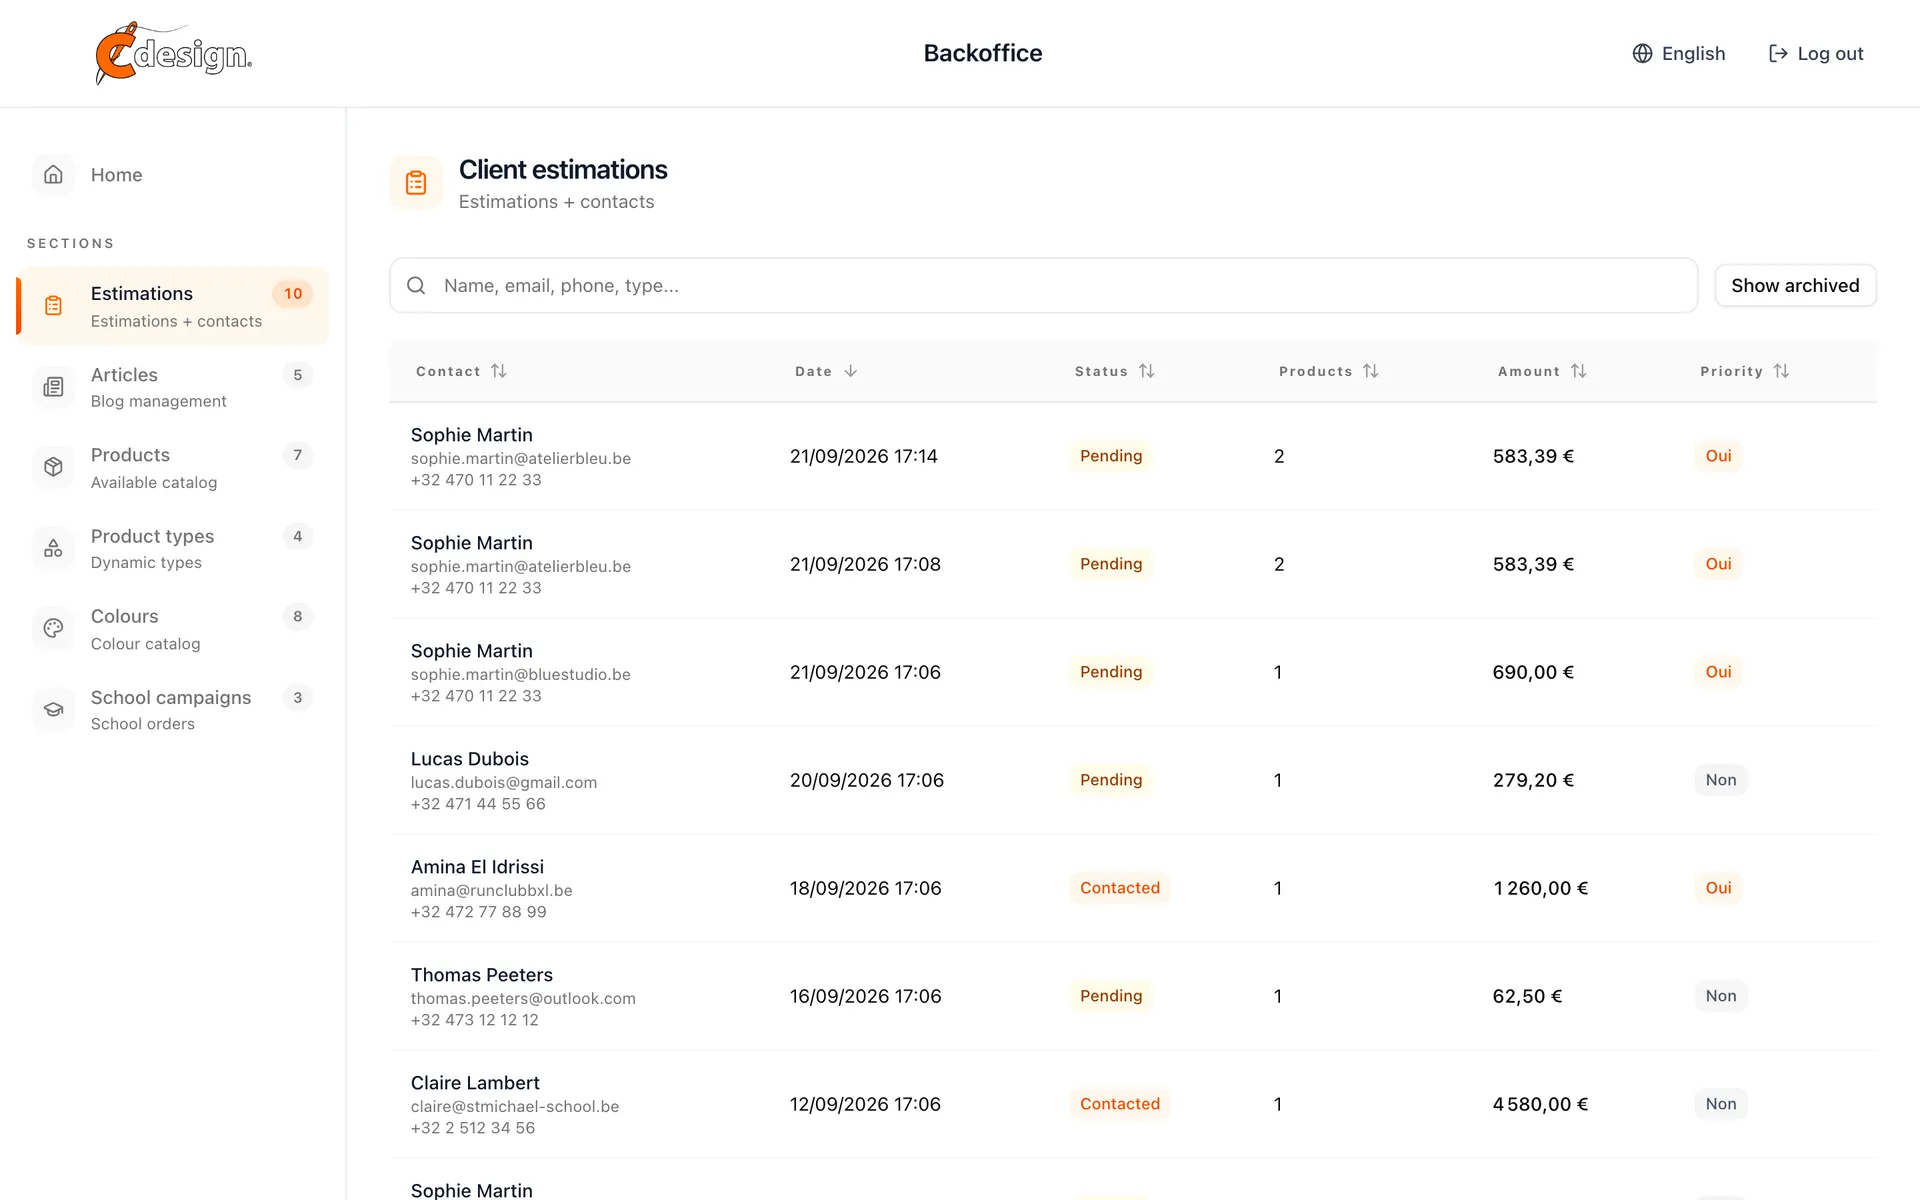Sort by Products using its arrows icon

(x=1371, y=371)
